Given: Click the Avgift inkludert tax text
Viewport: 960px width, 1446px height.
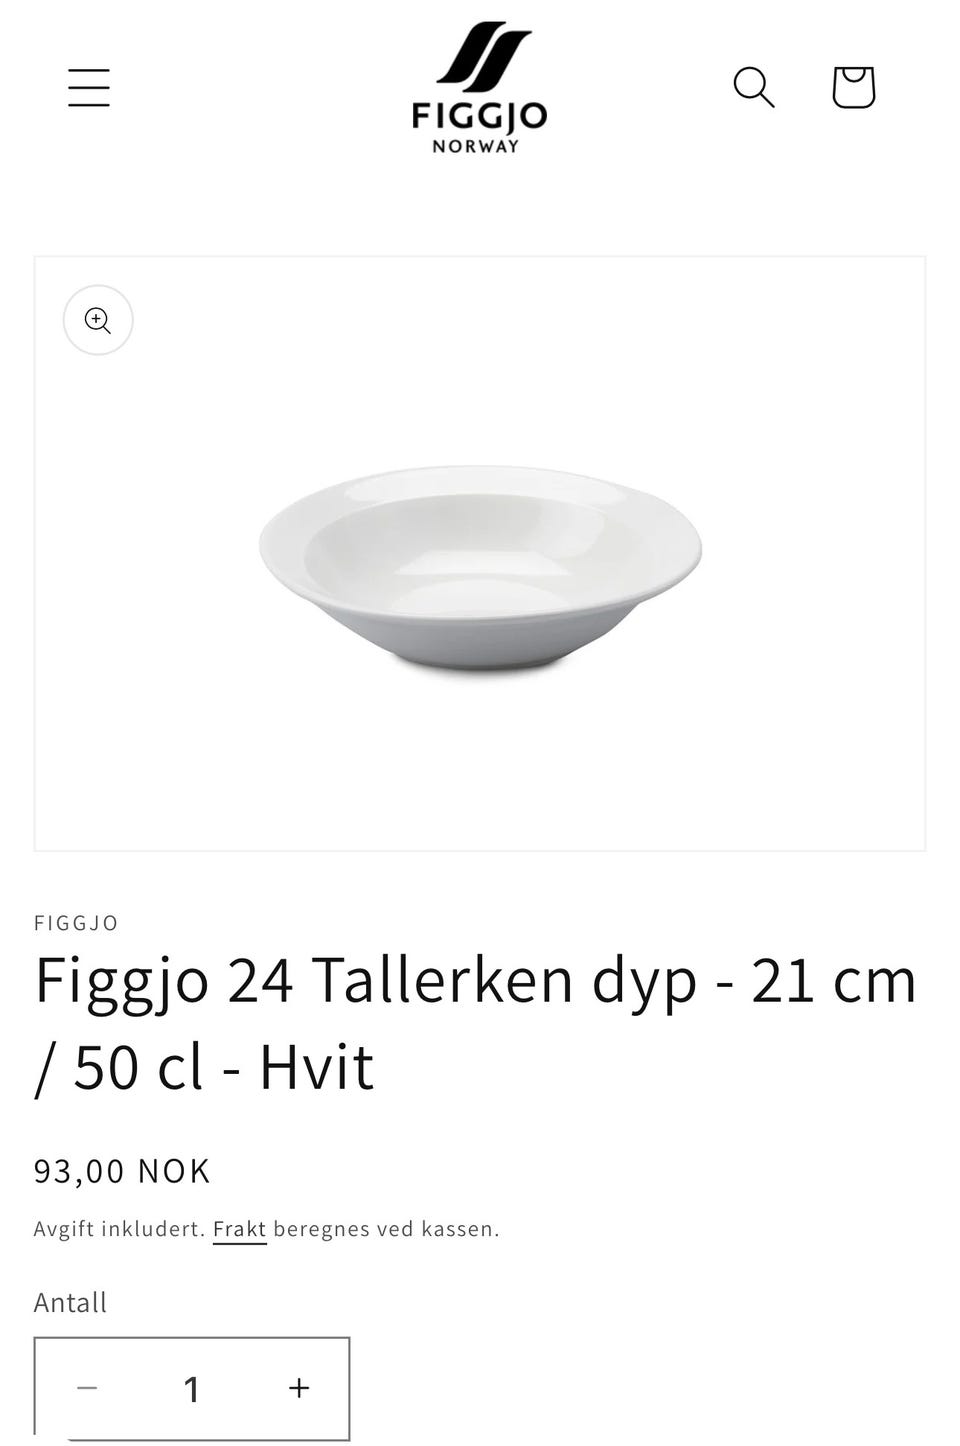Looking at the screenshot, I should [x=120, y=1229].
